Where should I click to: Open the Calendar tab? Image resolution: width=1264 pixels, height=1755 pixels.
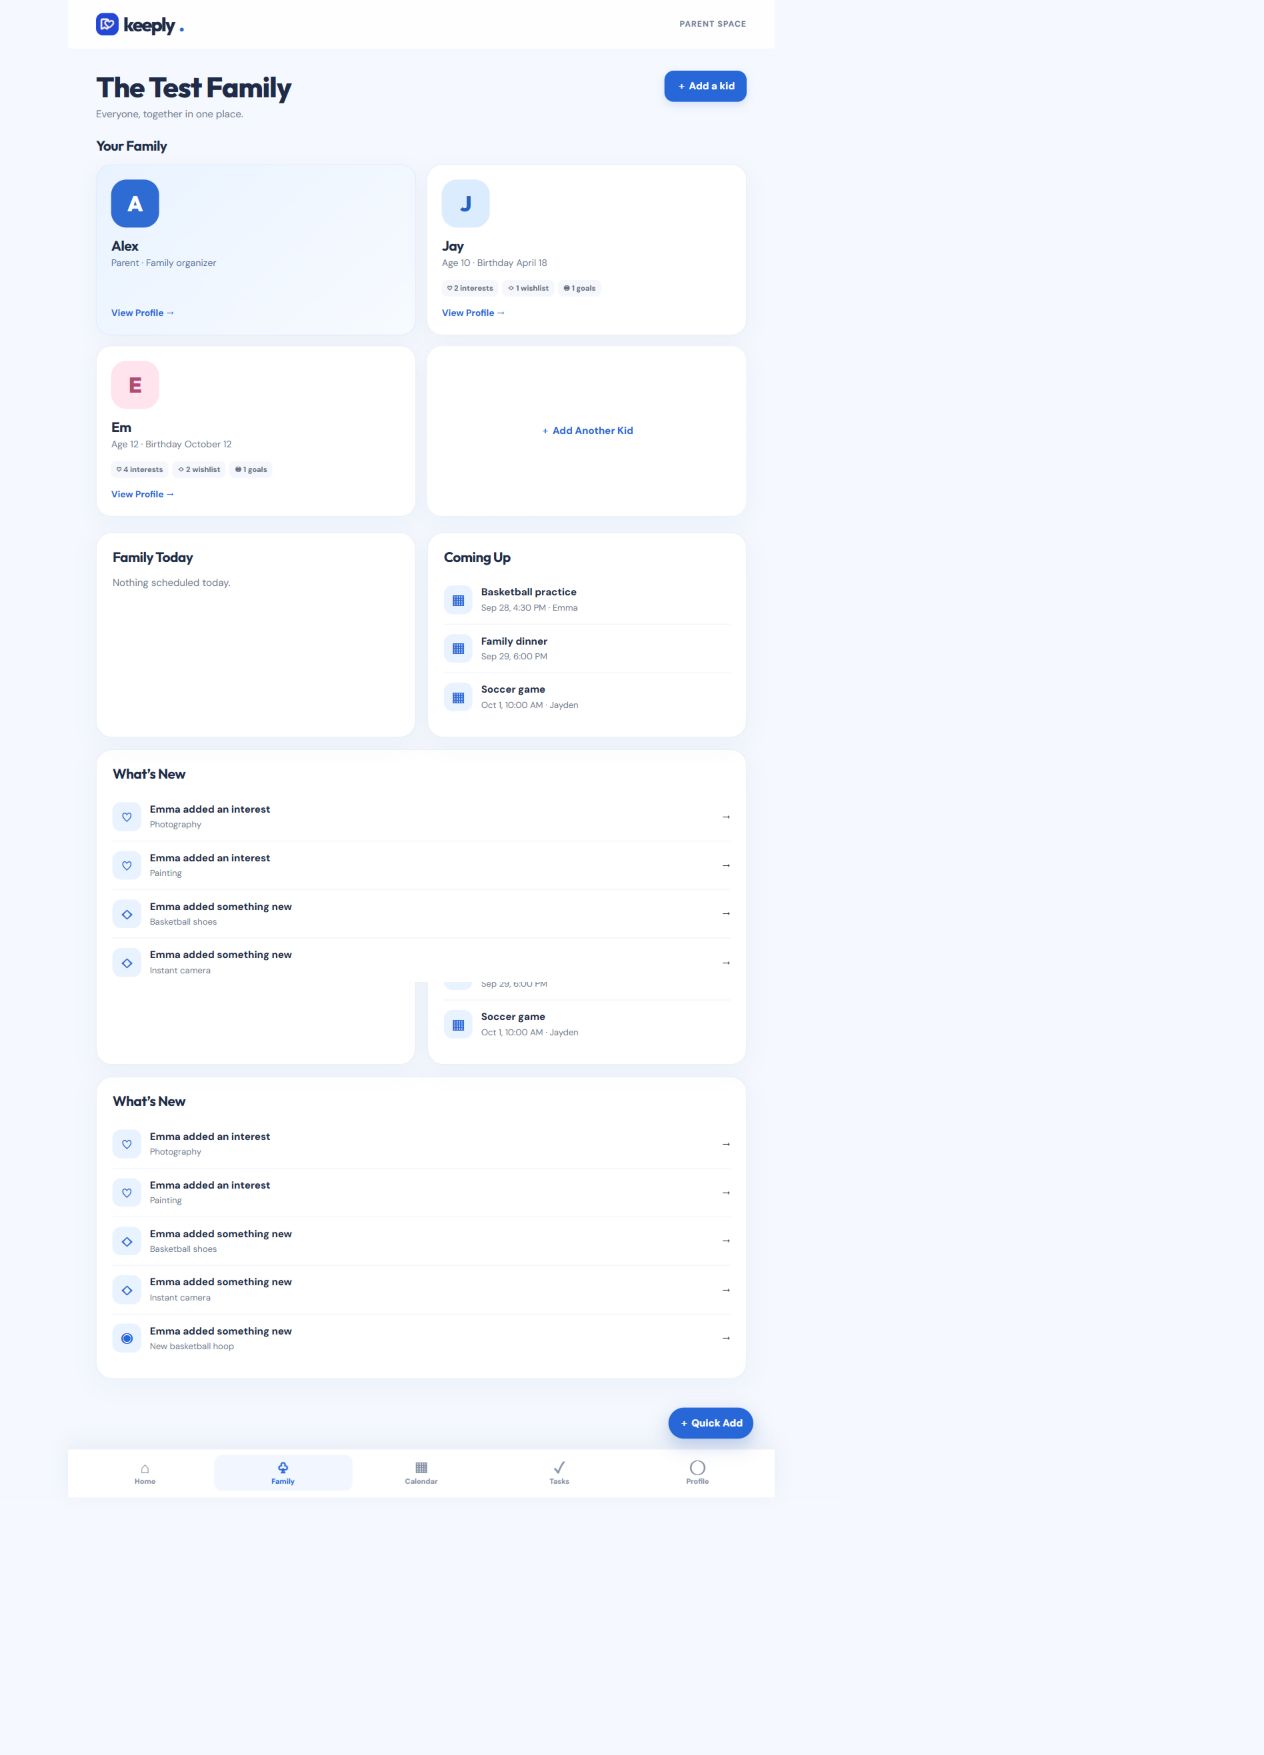tap(421, 1473)
